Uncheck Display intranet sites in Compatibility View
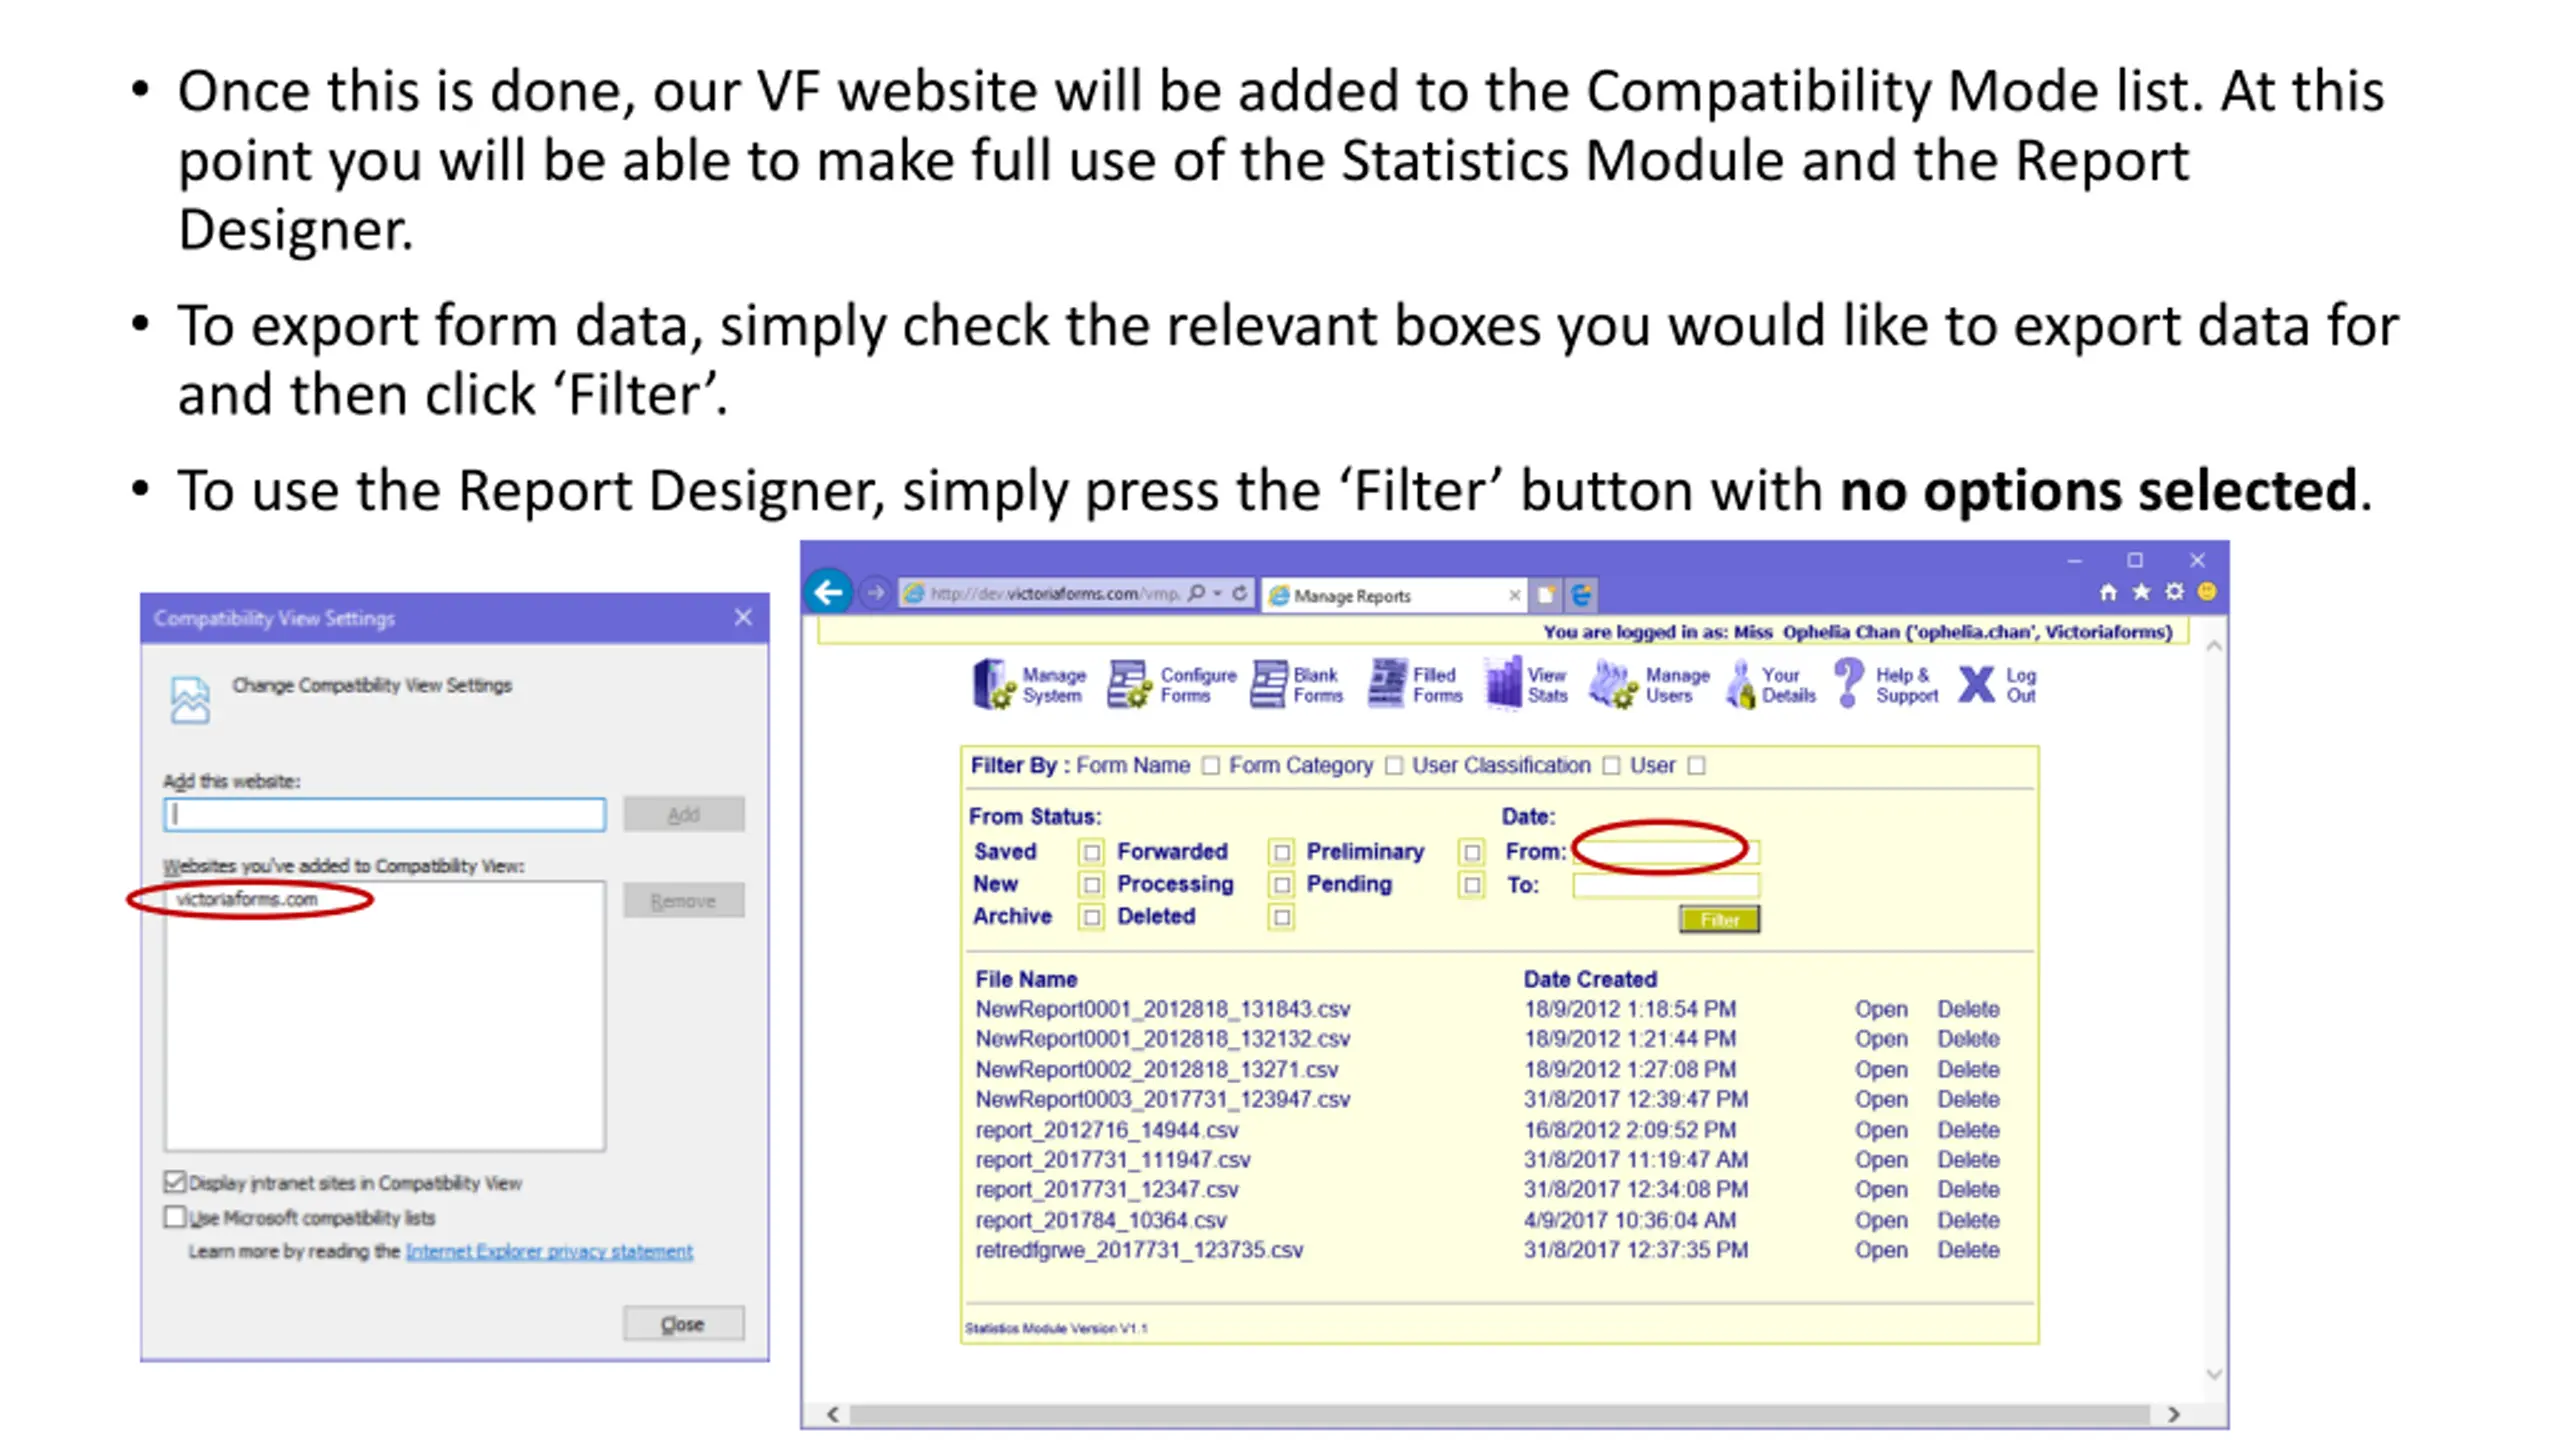 pyautogui.click(x=175, y=1182)
